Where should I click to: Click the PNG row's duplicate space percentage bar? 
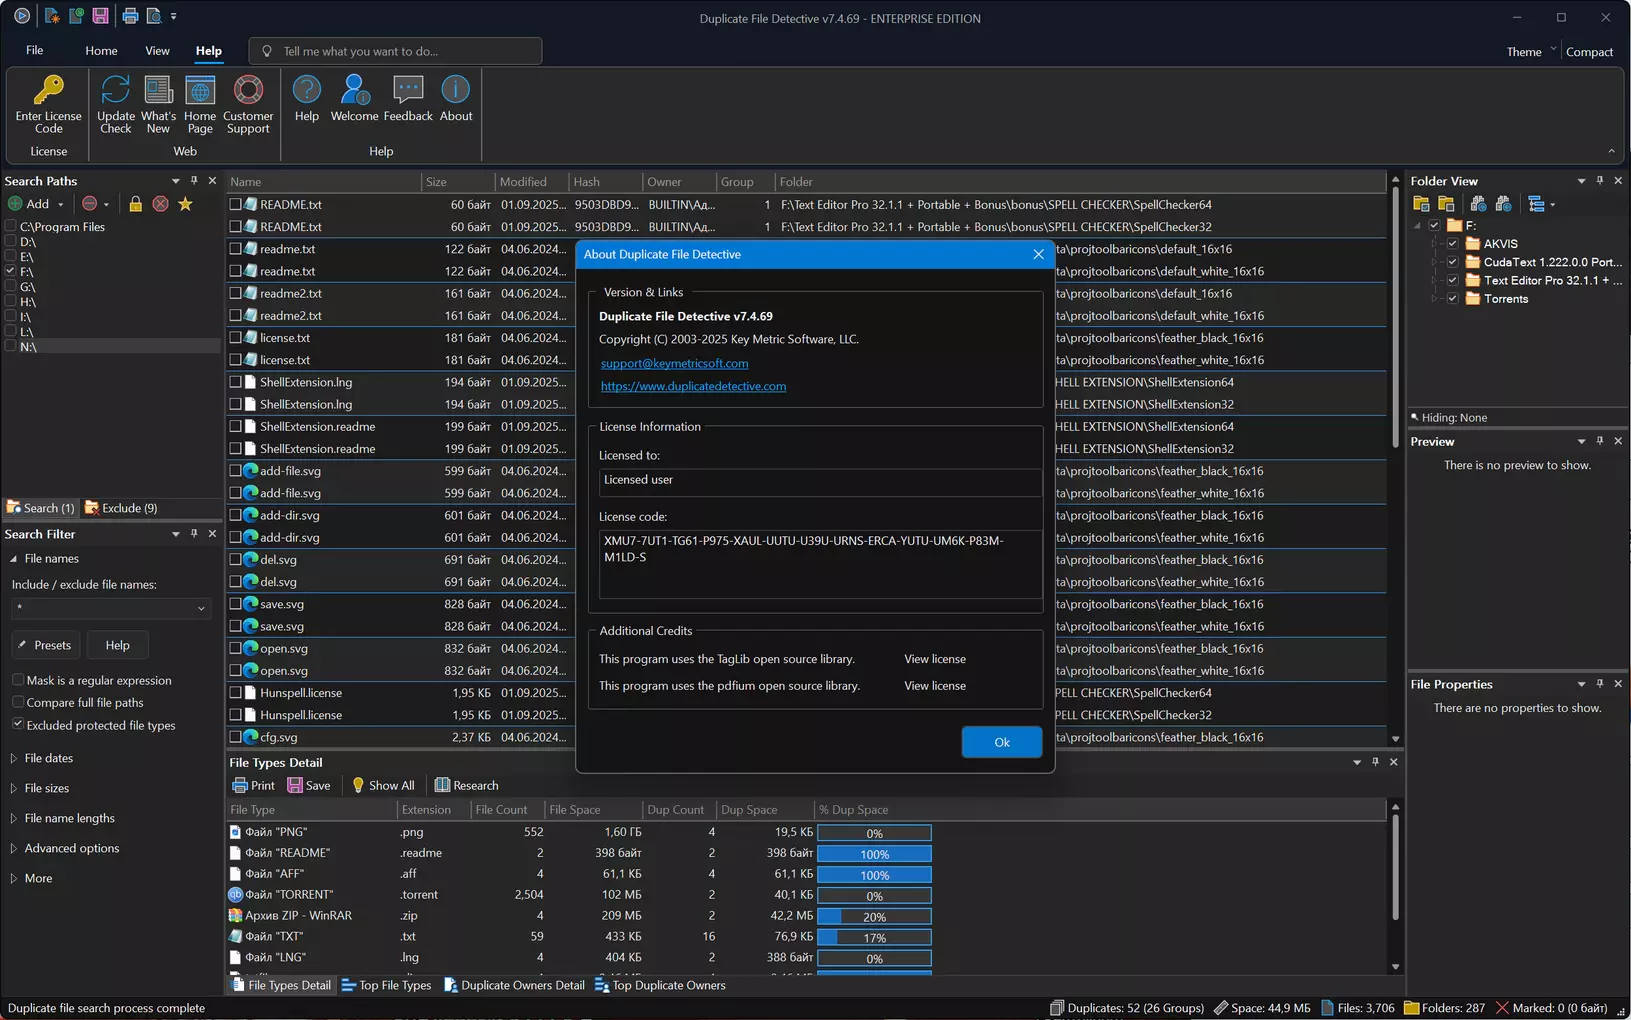point(874,833)
